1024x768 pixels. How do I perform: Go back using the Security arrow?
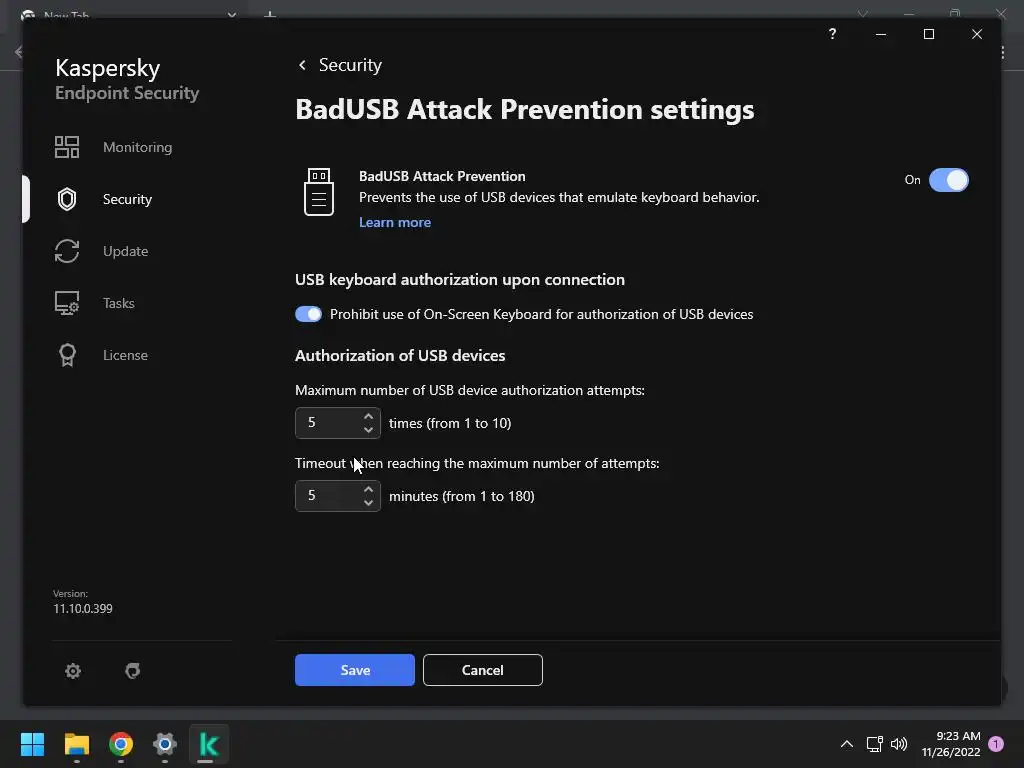click(302, 65)
